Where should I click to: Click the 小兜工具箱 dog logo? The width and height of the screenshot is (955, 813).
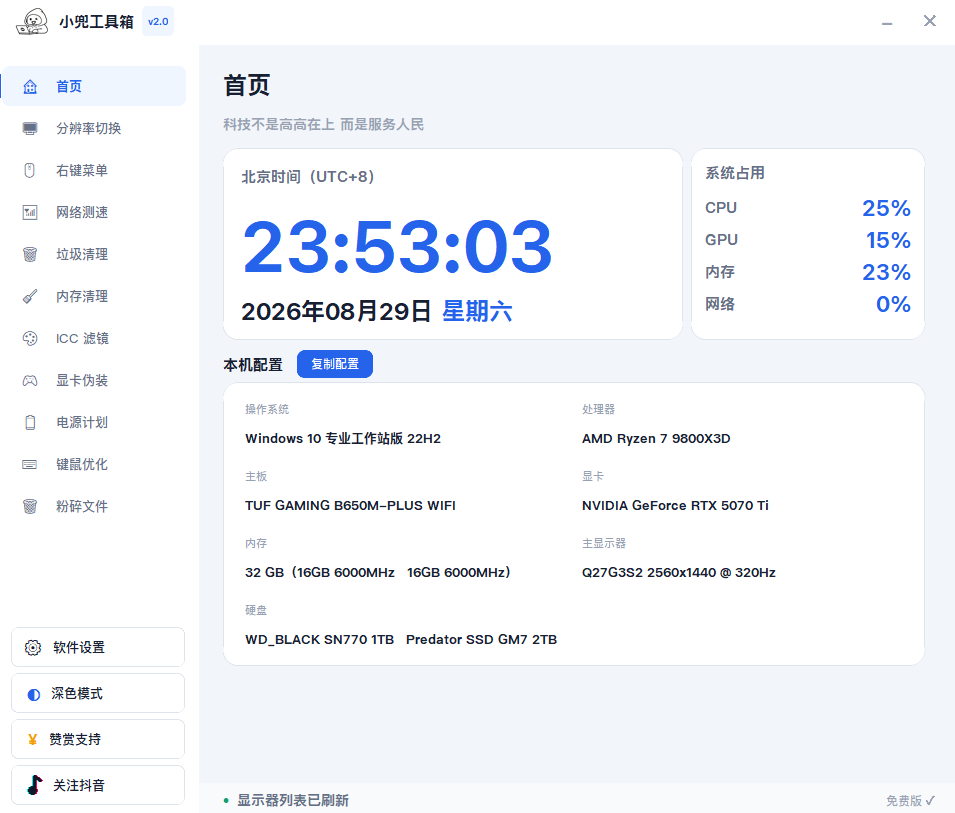32,22
